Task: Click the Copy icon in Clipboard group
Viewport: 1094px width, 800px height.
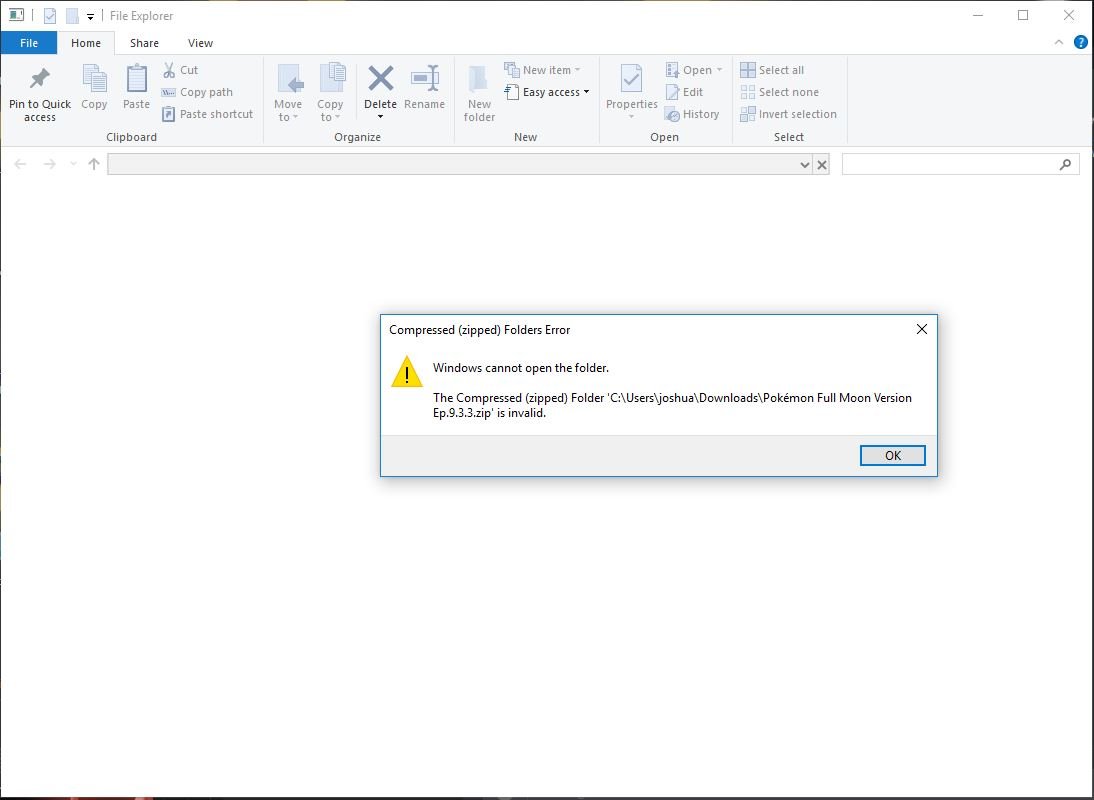Action: [94, 79]
